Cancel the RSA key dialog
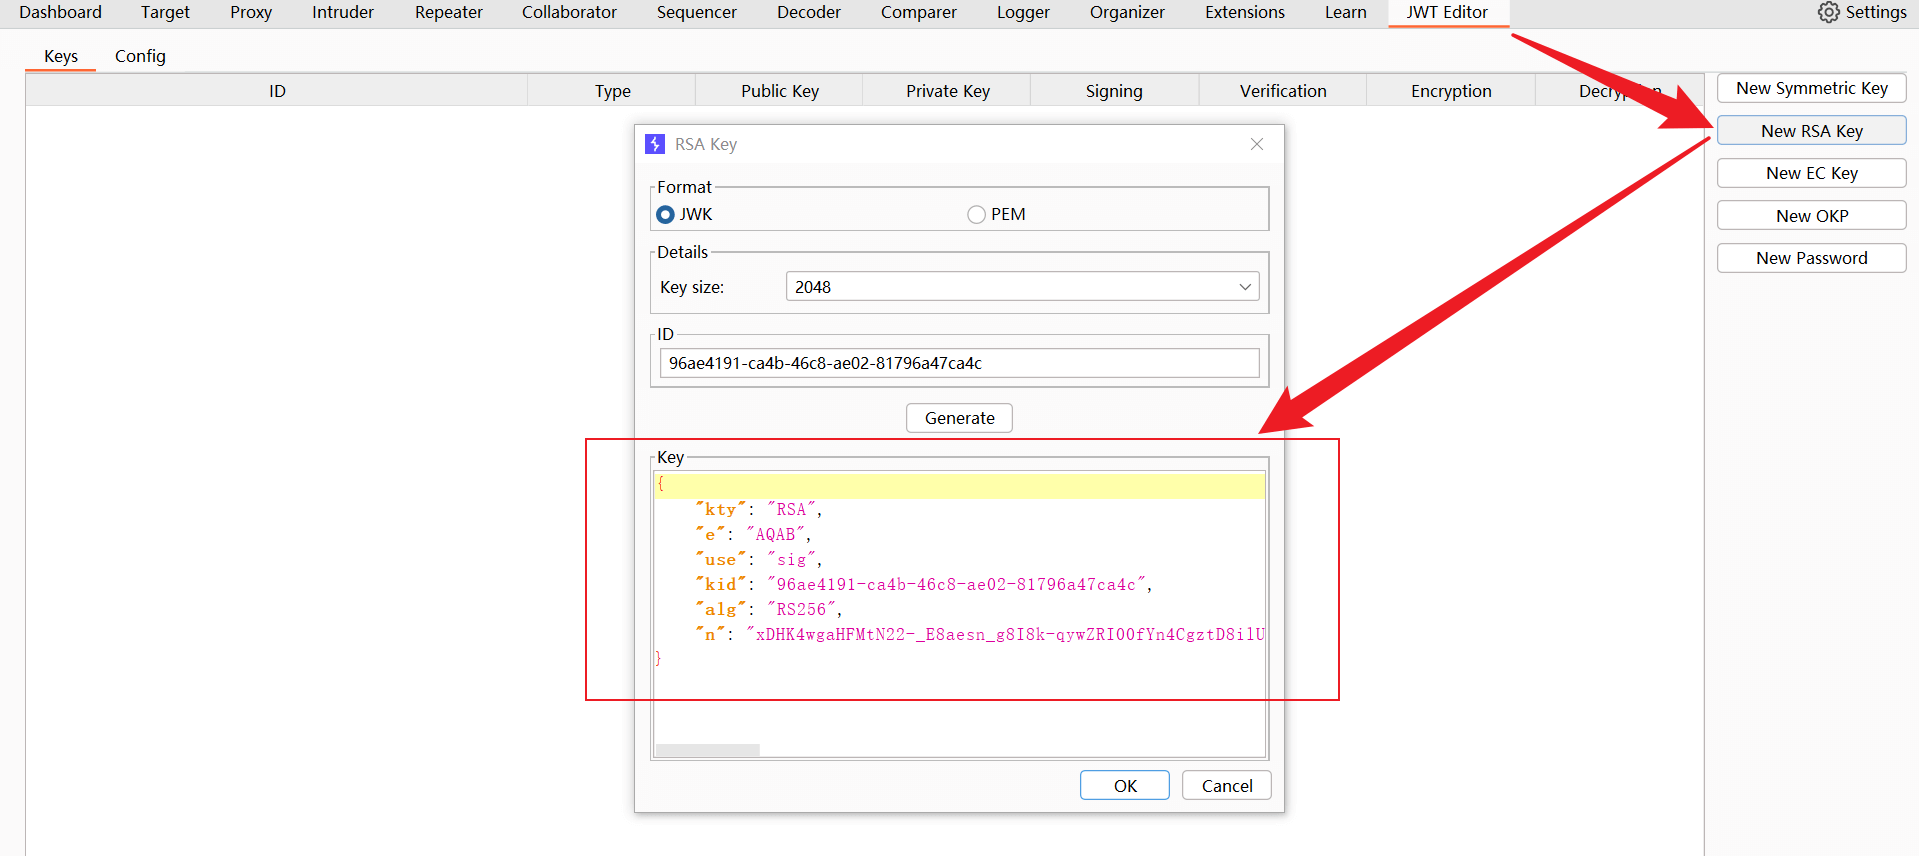Viewport: 1920px width, 856px height. [1226, 786]
